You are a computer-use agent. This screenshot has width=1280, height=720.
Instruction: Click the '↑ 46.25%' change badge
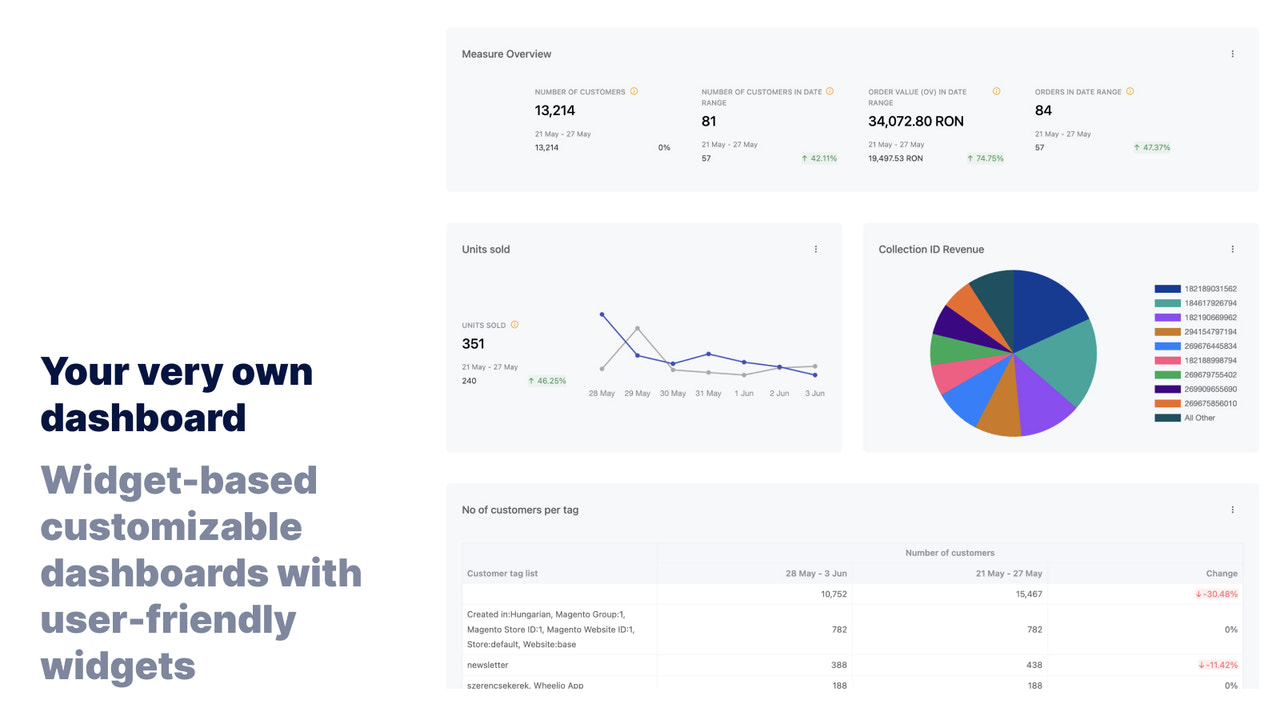pyautogui.click(x=548, y=380)
